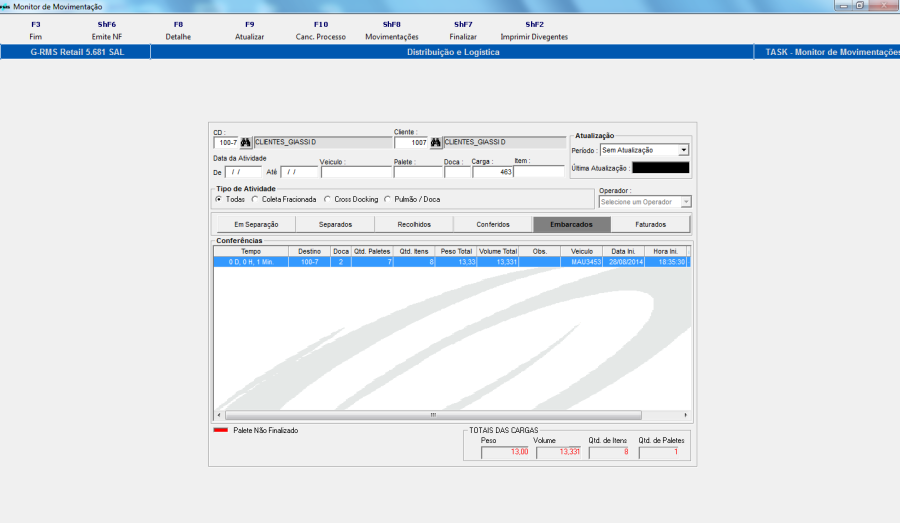This screenshot has width=900, height=523.
Task: Click the Destino column header
Action: [309, 251]
